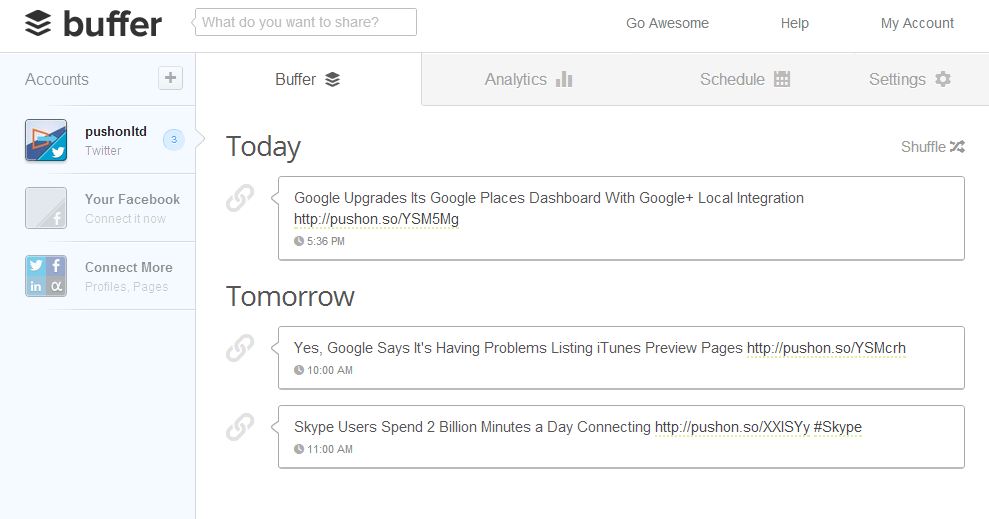Click the Your Facebook placeholder icon
989x519 pixels.
(x=46, y=208)
